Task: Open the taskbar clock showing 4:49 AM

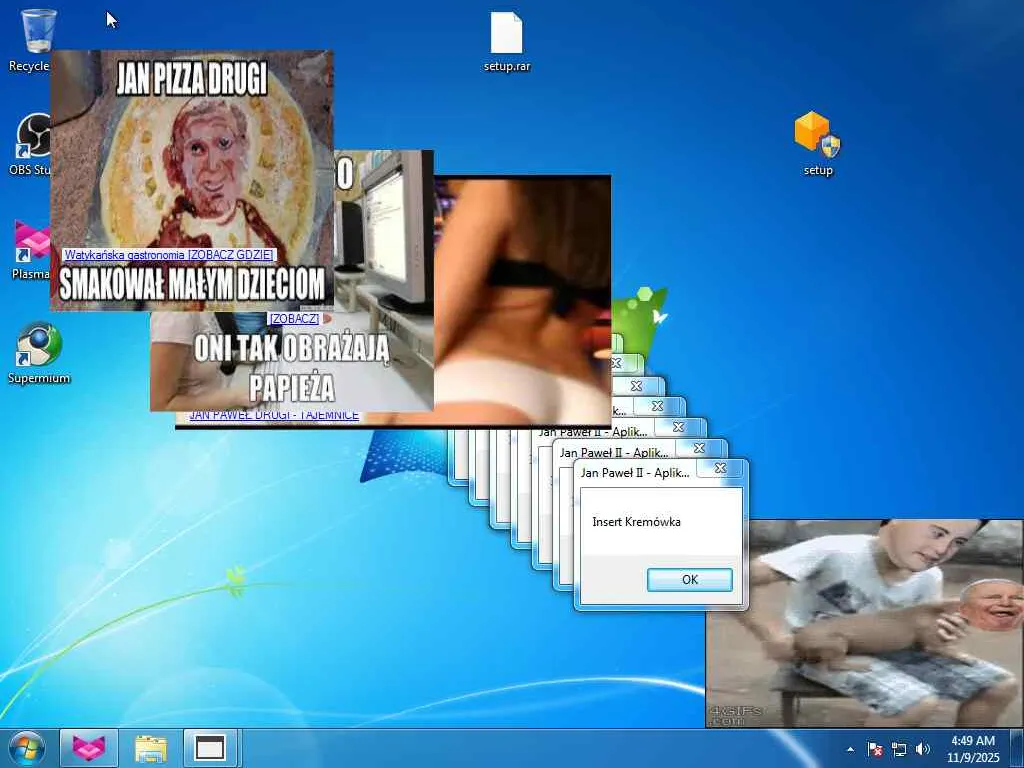Action: [972, 741]
